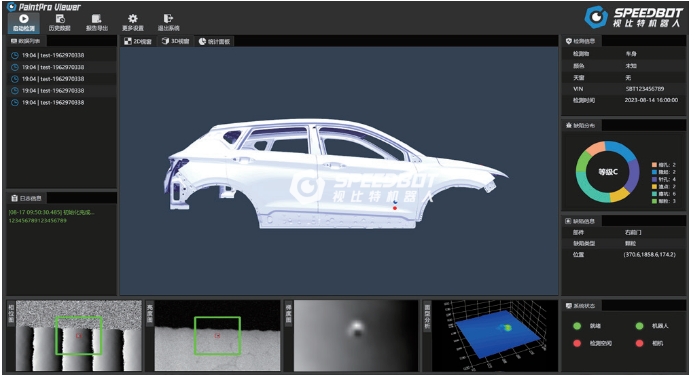This screenshot has width=695, height=377.
Task: Click the report export toolbar icon
Action: (x=97, y=23)
